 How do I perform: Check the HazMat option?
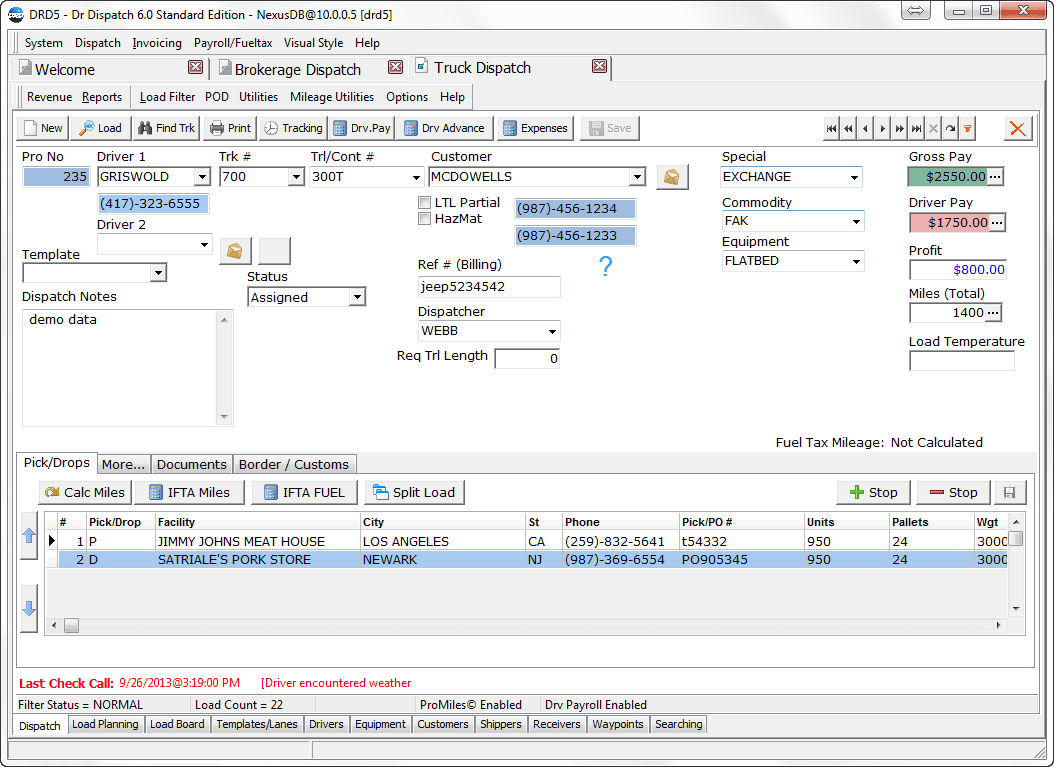(424, 218)
